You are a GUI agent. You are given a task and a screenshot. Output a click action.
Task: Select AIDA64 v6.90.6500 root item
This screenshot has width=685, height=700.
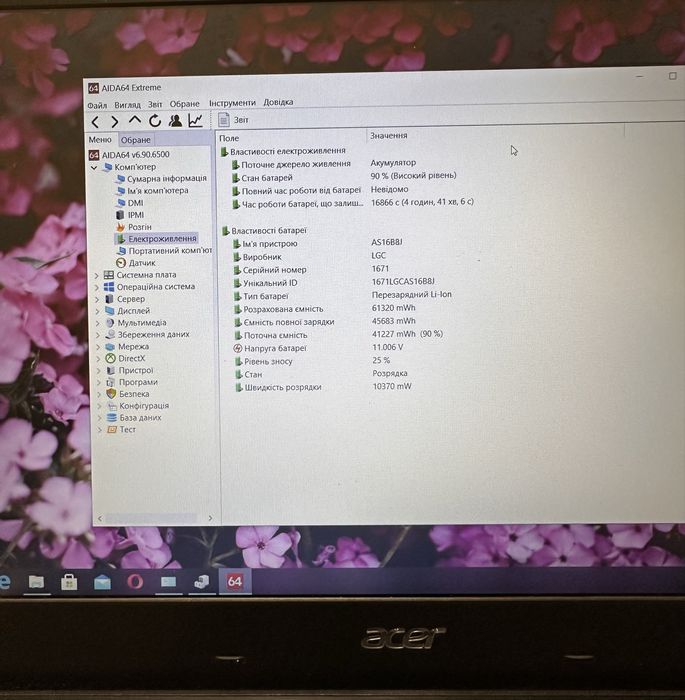click(129, 155)
